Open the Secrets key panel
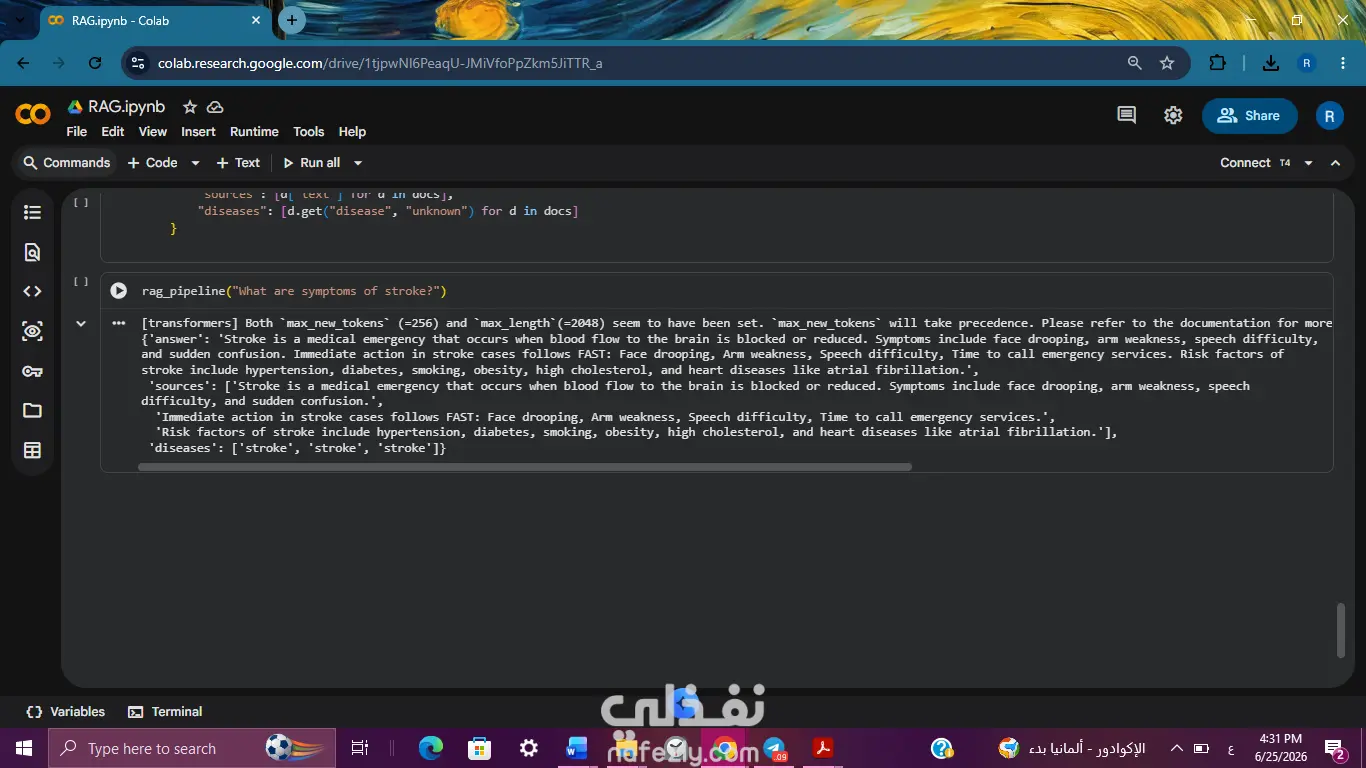 [x=32, y=371]
